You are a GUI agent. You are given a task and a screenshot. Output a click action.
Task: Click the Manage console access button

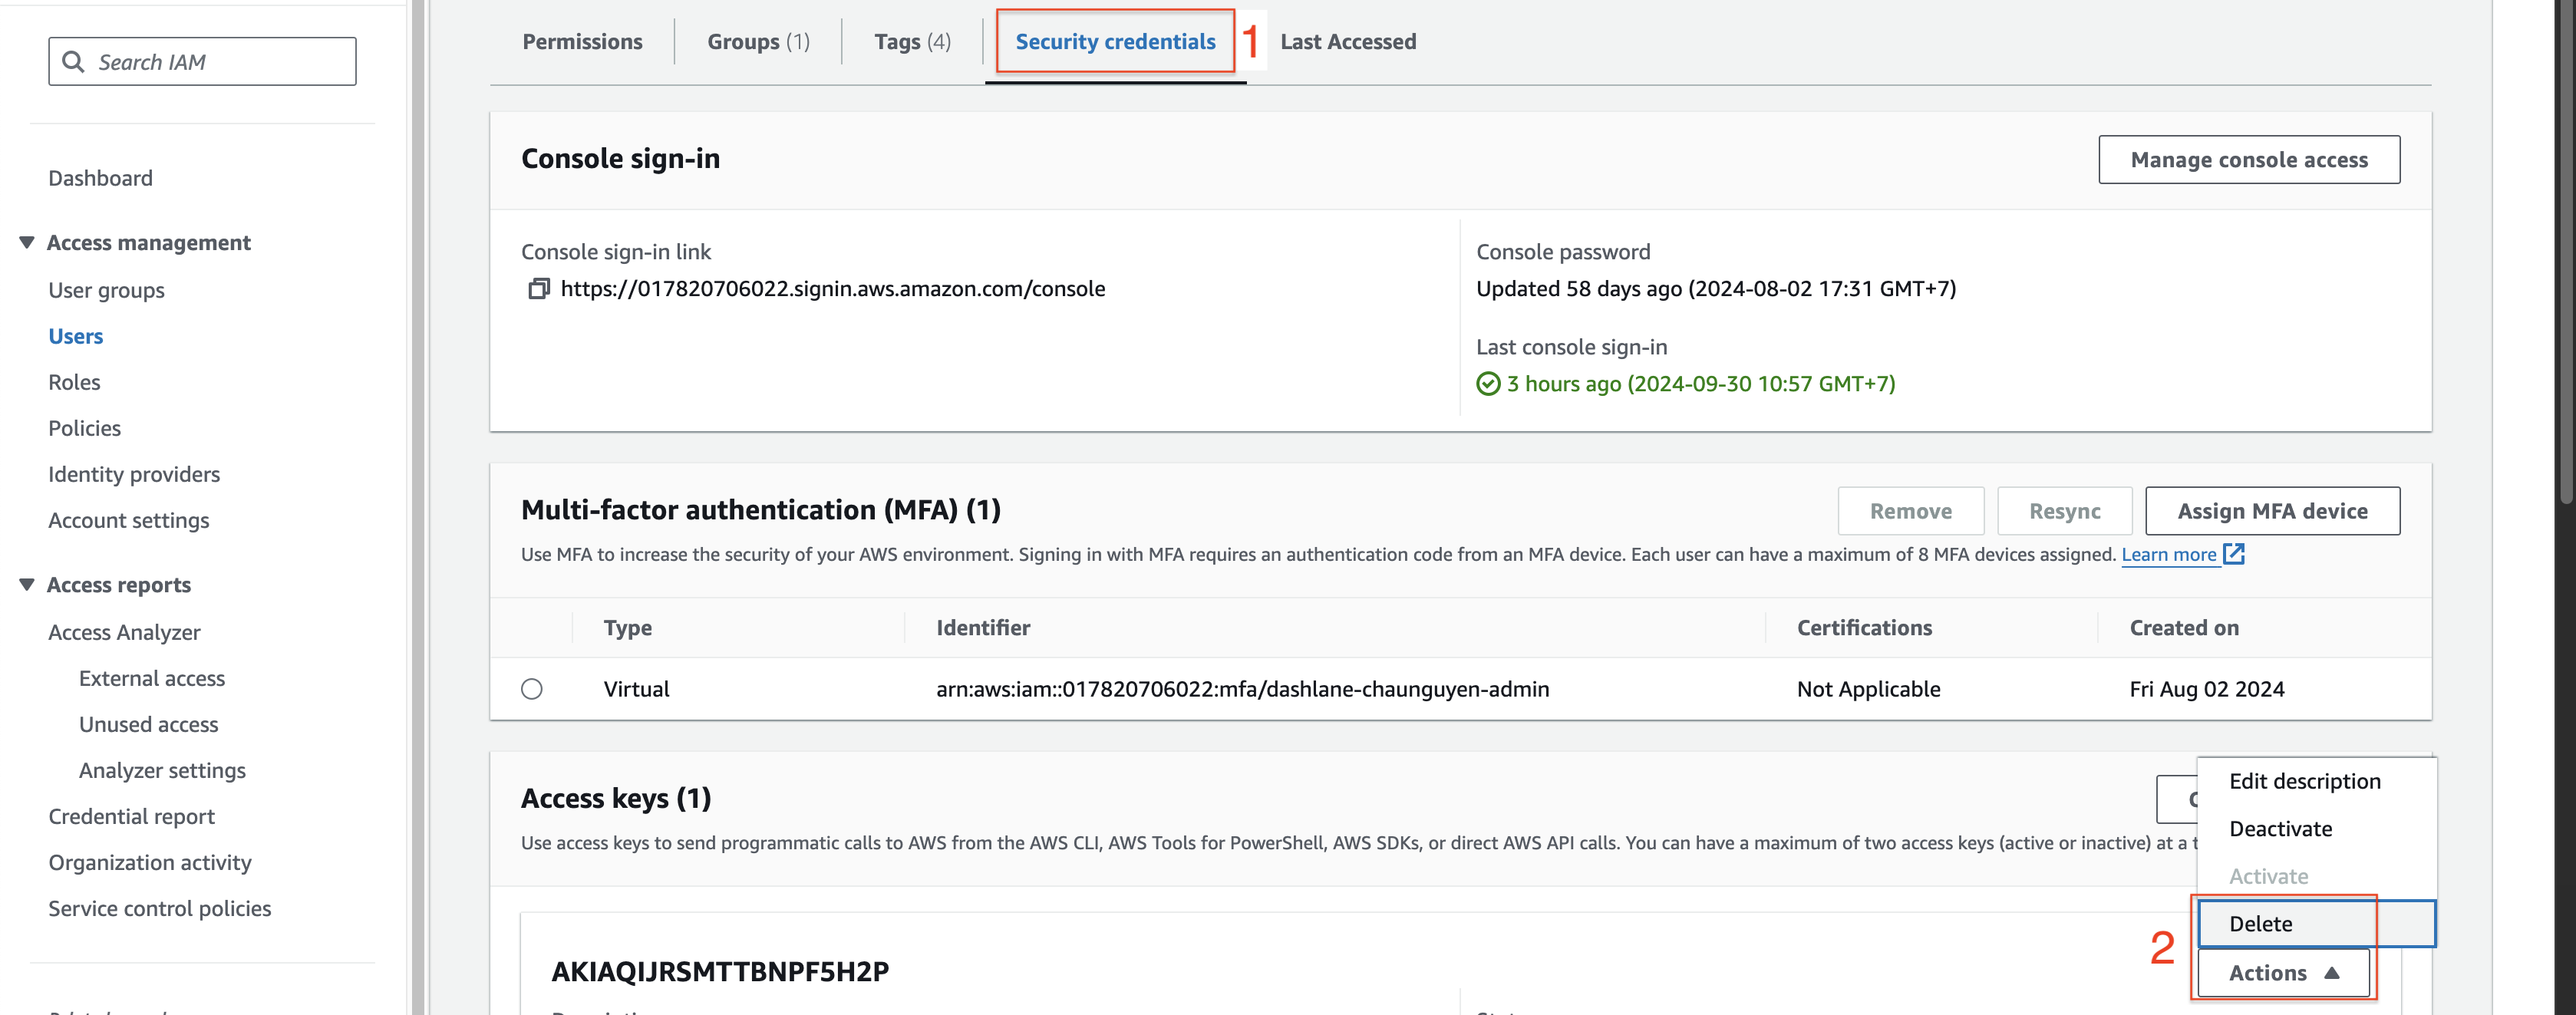(x=2249, y=160)
